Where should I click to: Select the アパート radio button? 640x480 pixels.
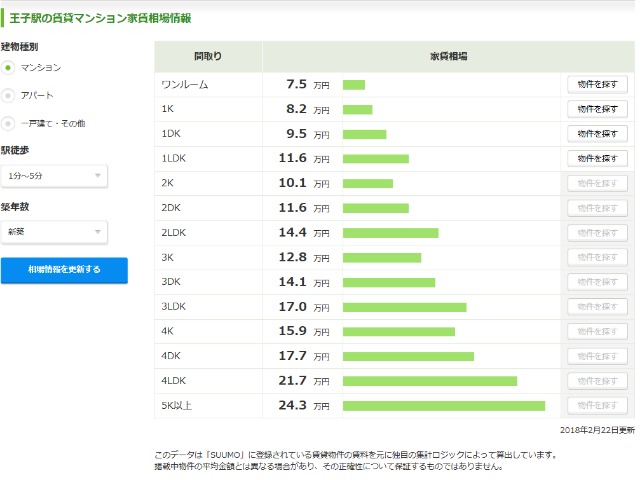8,96
